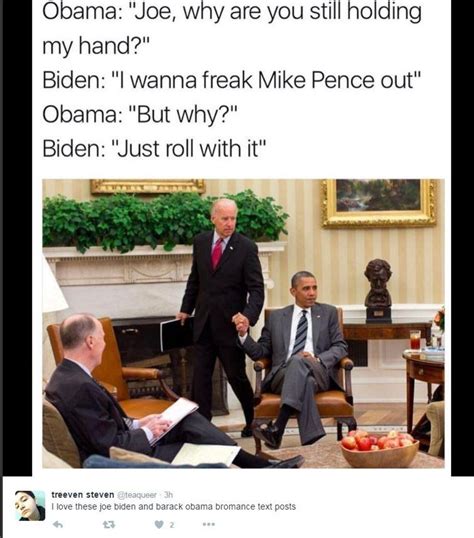Open the three-dot more options menu
This screenshot has height=538, width=474.
209,524
